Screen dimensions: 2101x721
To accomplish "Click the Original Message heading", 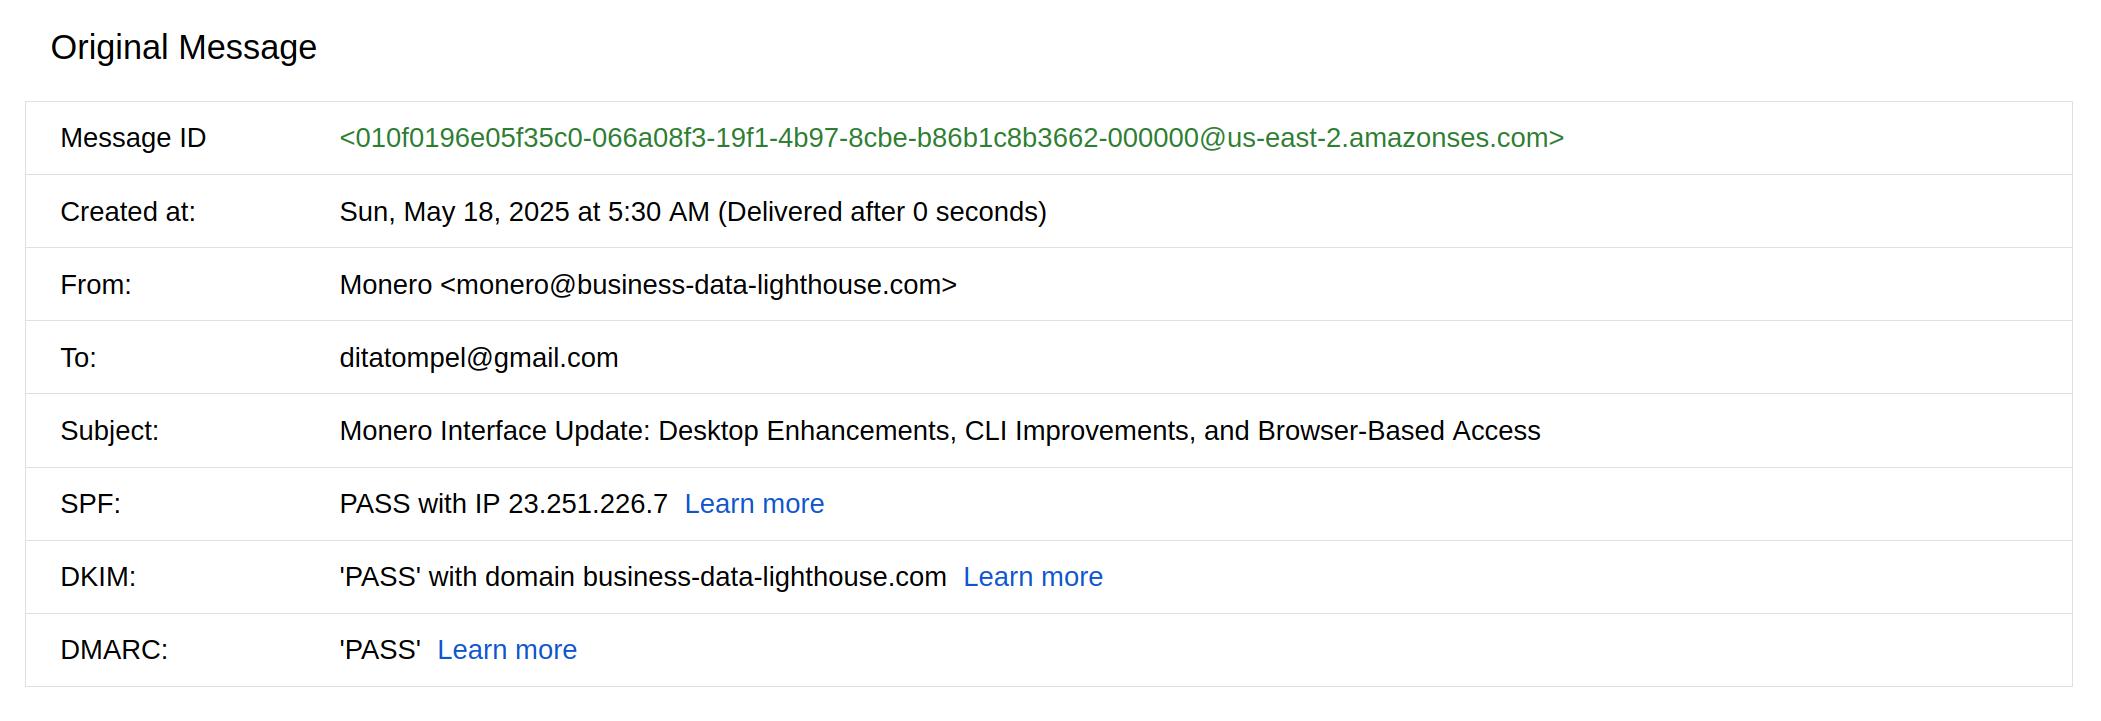I will point(184,48).
